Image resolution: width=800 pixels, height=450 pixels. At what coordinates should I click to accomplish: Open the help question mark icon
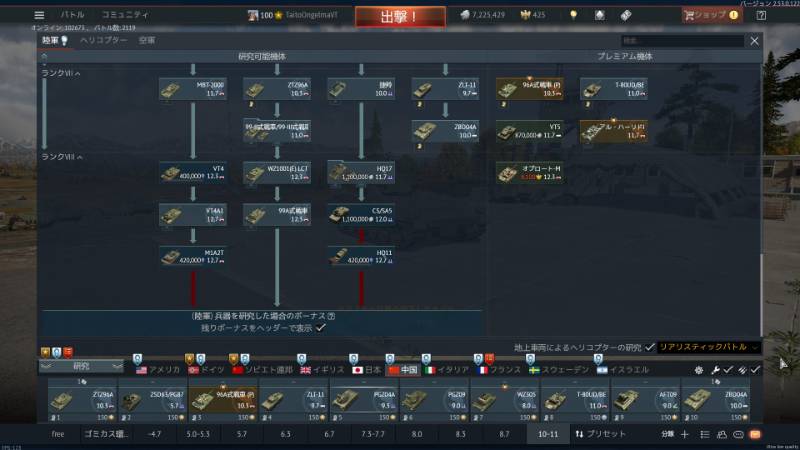pyautogui.click(x=761, y=15)
